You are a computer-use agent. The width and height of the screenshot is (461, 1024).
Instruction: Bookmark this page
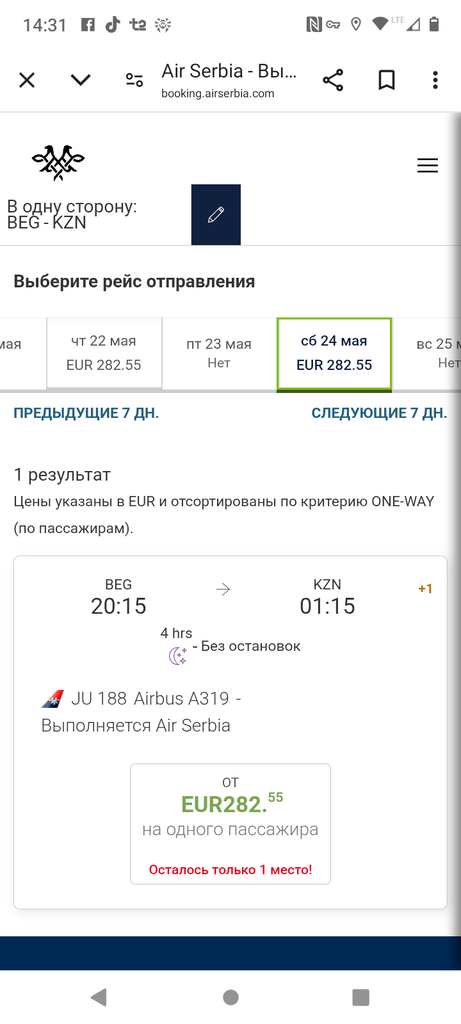pyautogui.click(x=387, y=80)
